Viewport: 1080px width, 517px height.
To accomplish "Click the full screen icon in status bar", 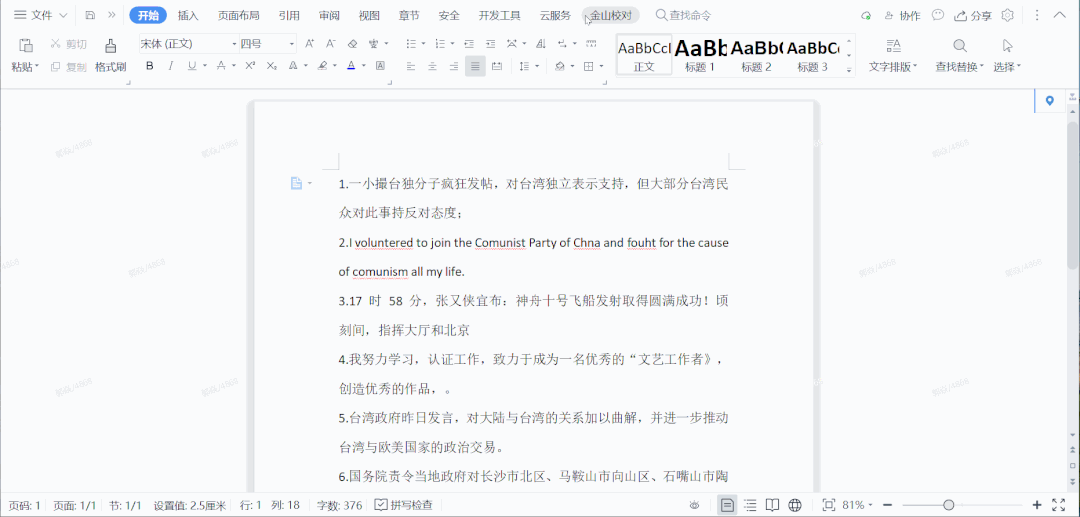I will click(x=1059, y=505).
